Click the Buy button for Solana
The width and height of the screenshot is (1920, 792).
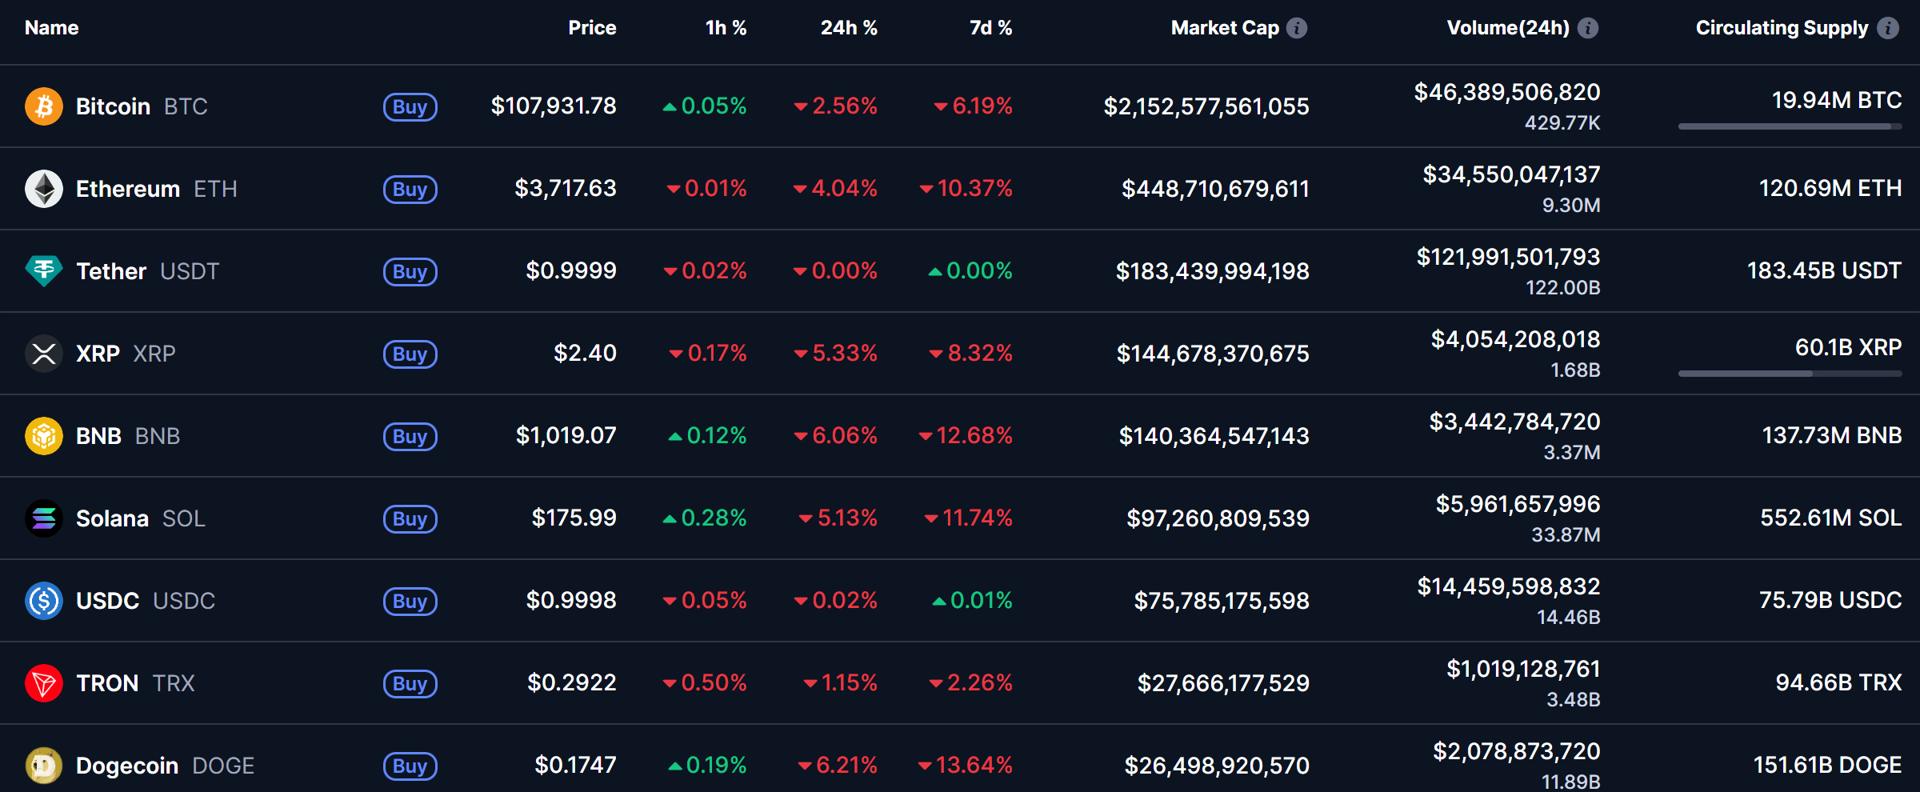pyautogui.click(x=410, y=519)
